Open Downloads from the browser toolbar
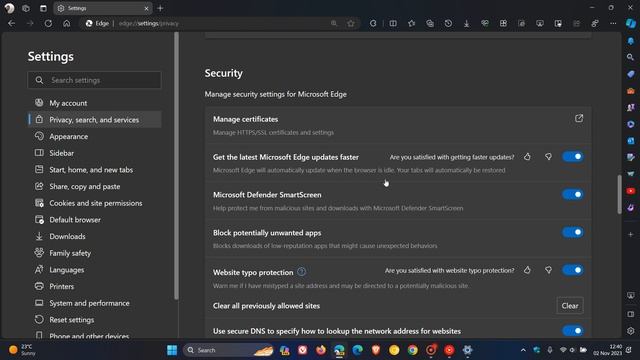 pyautogui.click(x=467, y=23)
